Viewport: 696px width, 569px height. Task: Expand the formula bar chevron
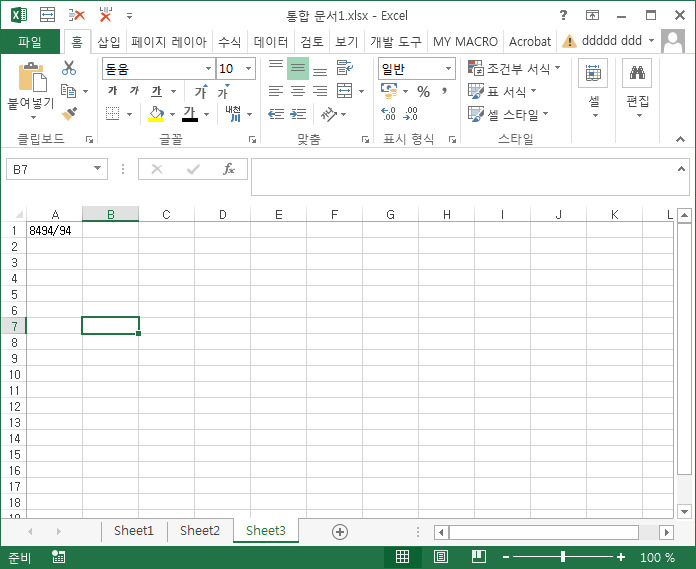click(x=681, y=169)
